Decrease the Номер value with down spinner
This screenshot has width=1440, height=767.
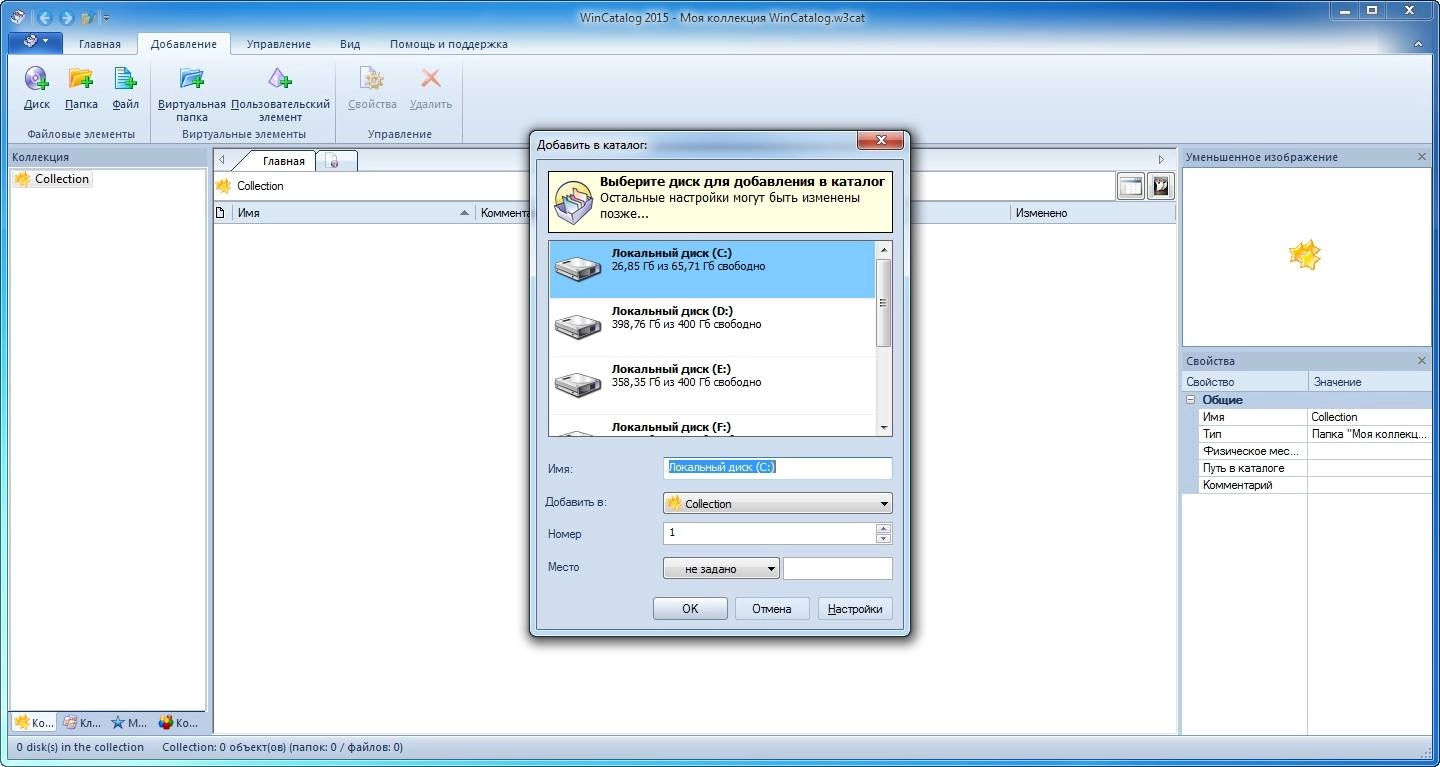pyautogui.click(x=883, y=539)
